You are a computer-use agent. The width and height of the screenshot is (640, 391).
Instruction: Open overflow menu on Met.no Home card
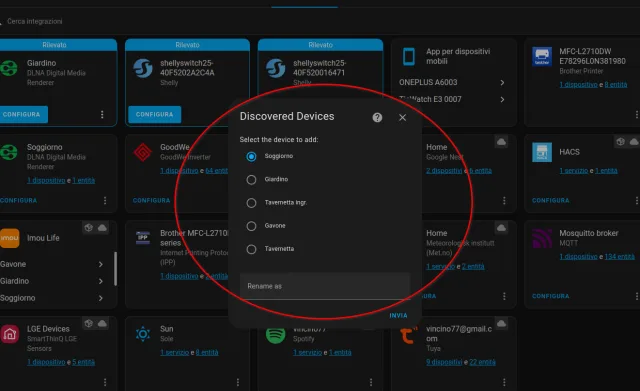point(504,296)
